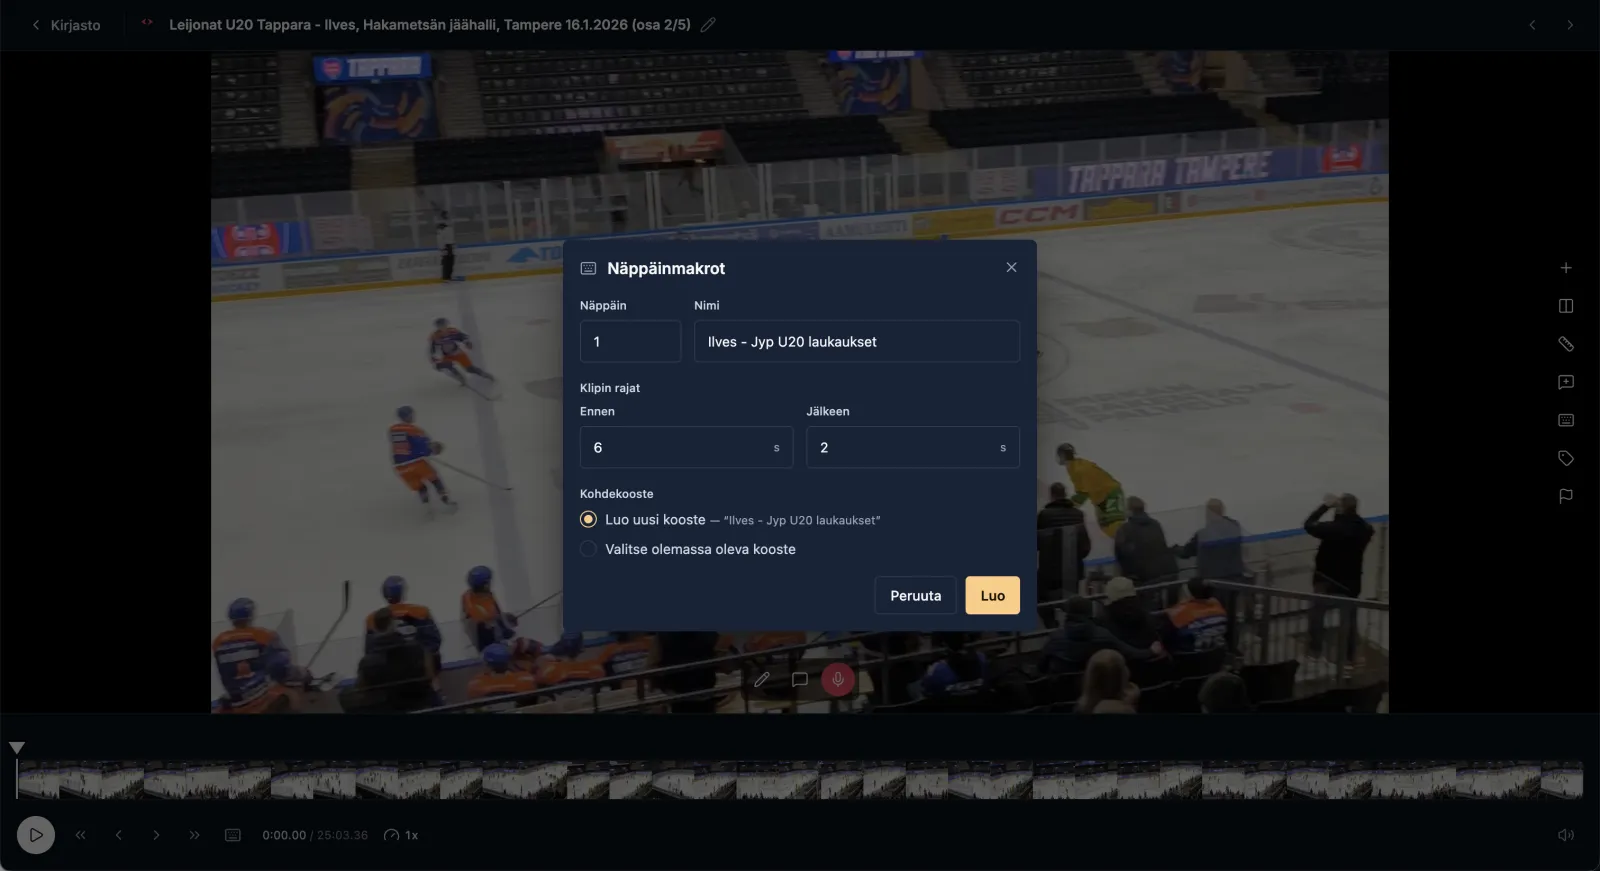Click the Luo create button
This screenshot has width=1600, height=871.
[992, 596]
